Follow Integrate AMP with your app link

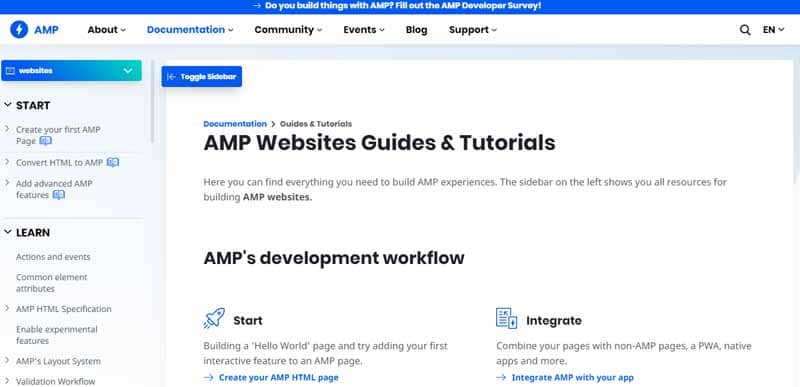click(572, 378)
